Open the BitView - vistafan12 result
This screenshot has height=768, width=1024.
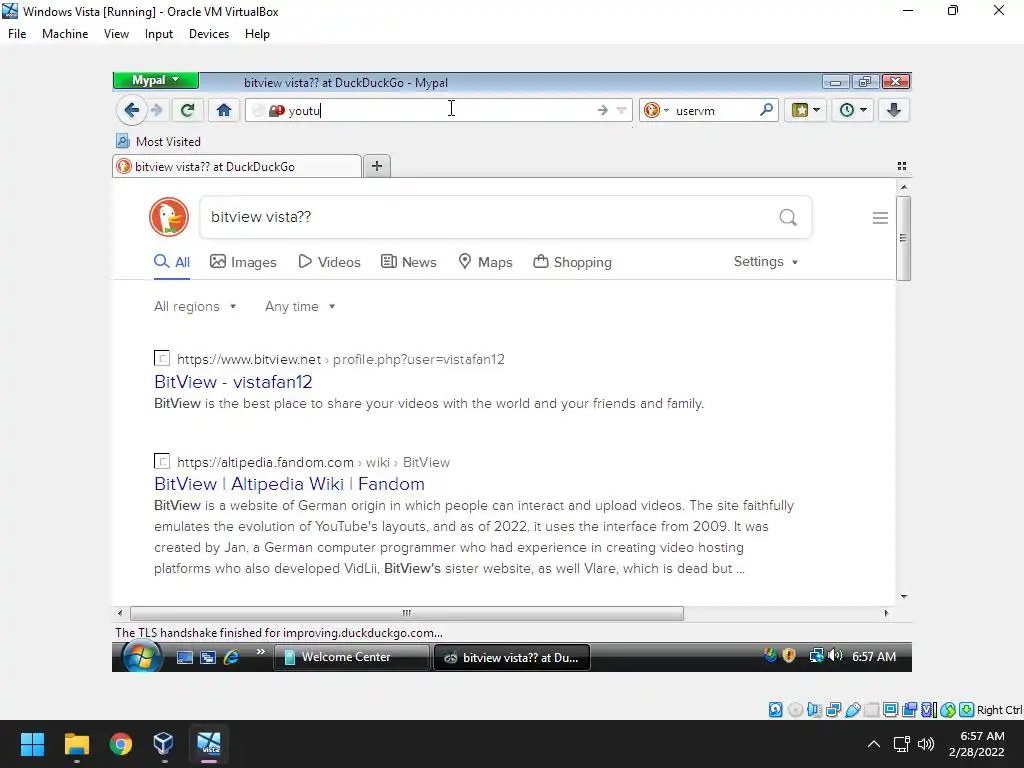(233, 382)
